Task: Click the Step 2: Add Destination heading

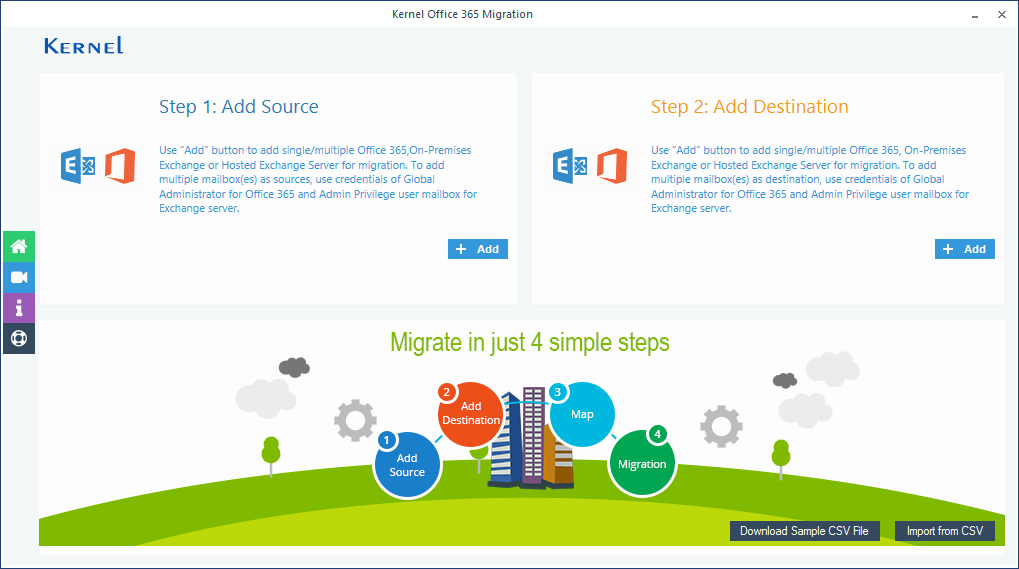Action: [749, 107]
